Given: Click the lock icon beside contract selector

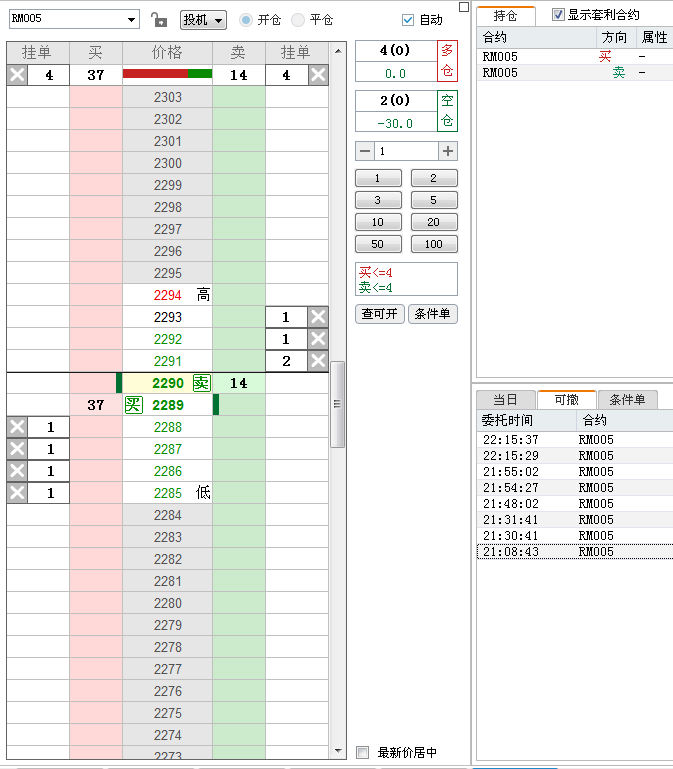Looking at the screenshot, I should (158, 20).
